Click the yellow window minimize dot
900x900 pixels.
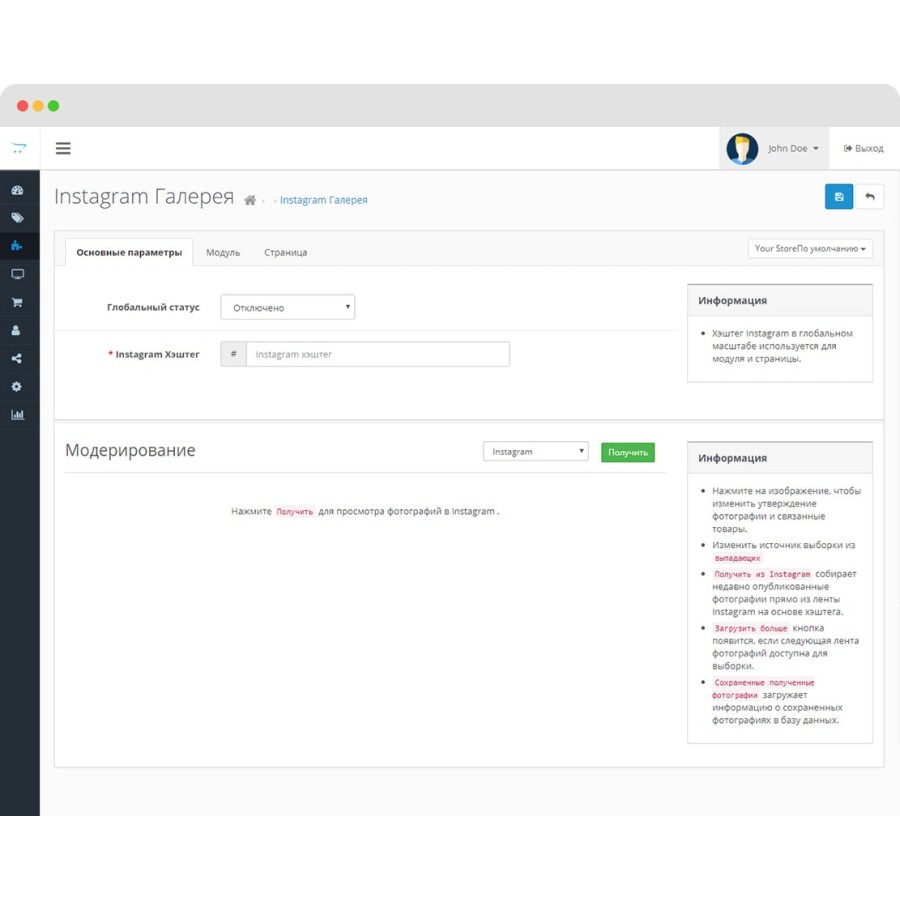pos(38,106)
